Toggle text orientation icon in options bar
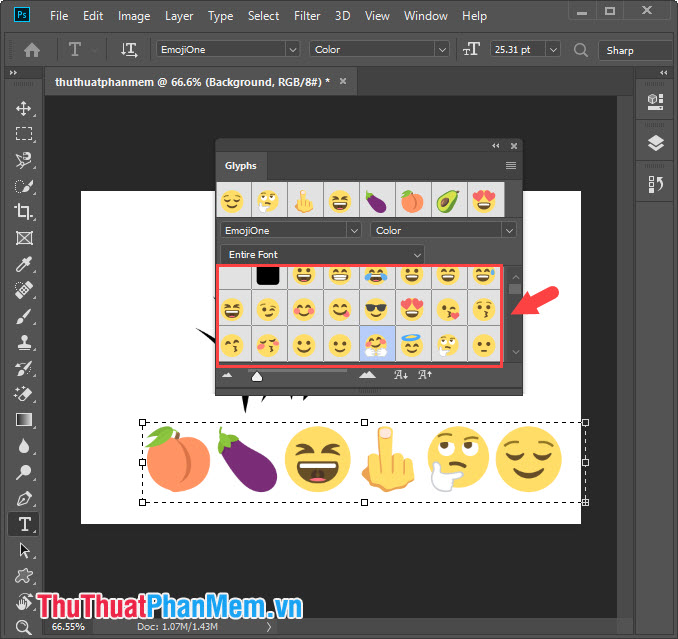This screenshot has width=678, height=639. click(x=129, y=50)
